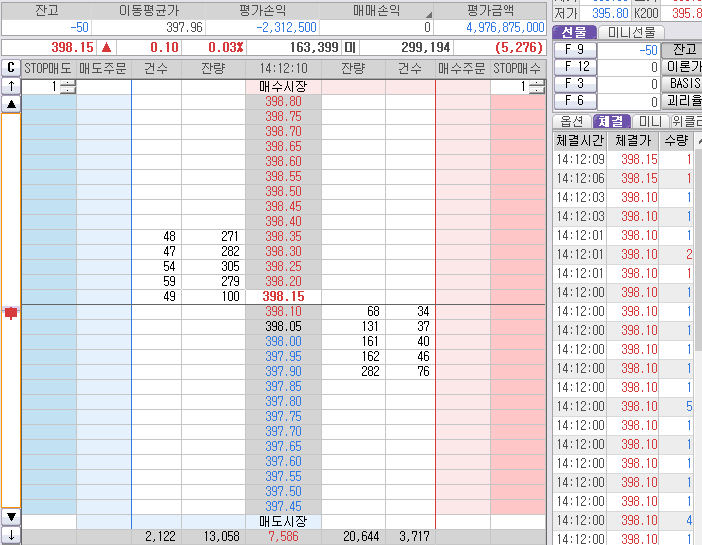
Task: Click the red up-triangle price change indicator
Action: (107, 47)
